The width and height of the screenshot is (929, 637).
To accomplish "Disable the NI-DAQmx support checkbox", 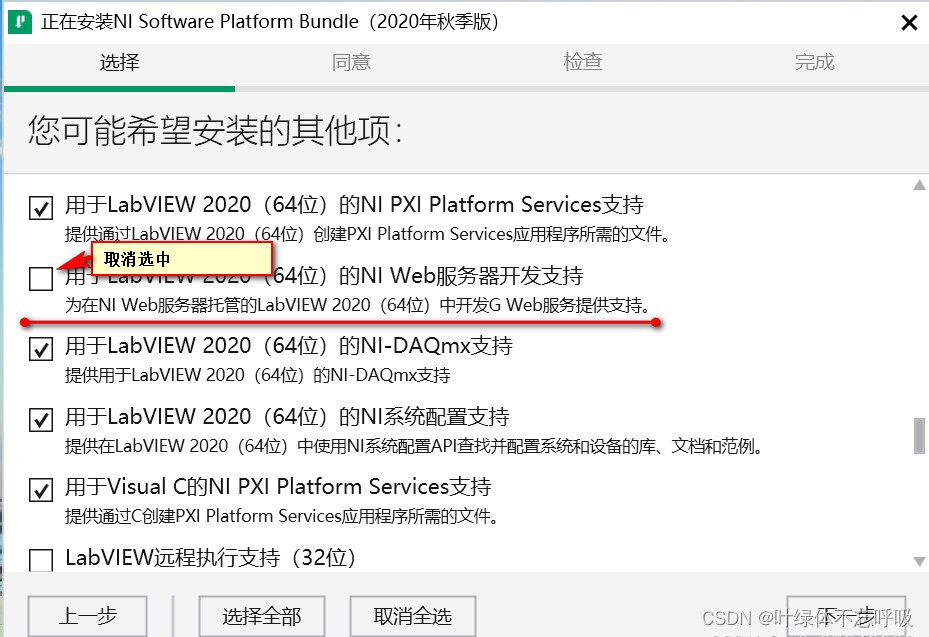I will pyautogui.click(x=40, y=349).
